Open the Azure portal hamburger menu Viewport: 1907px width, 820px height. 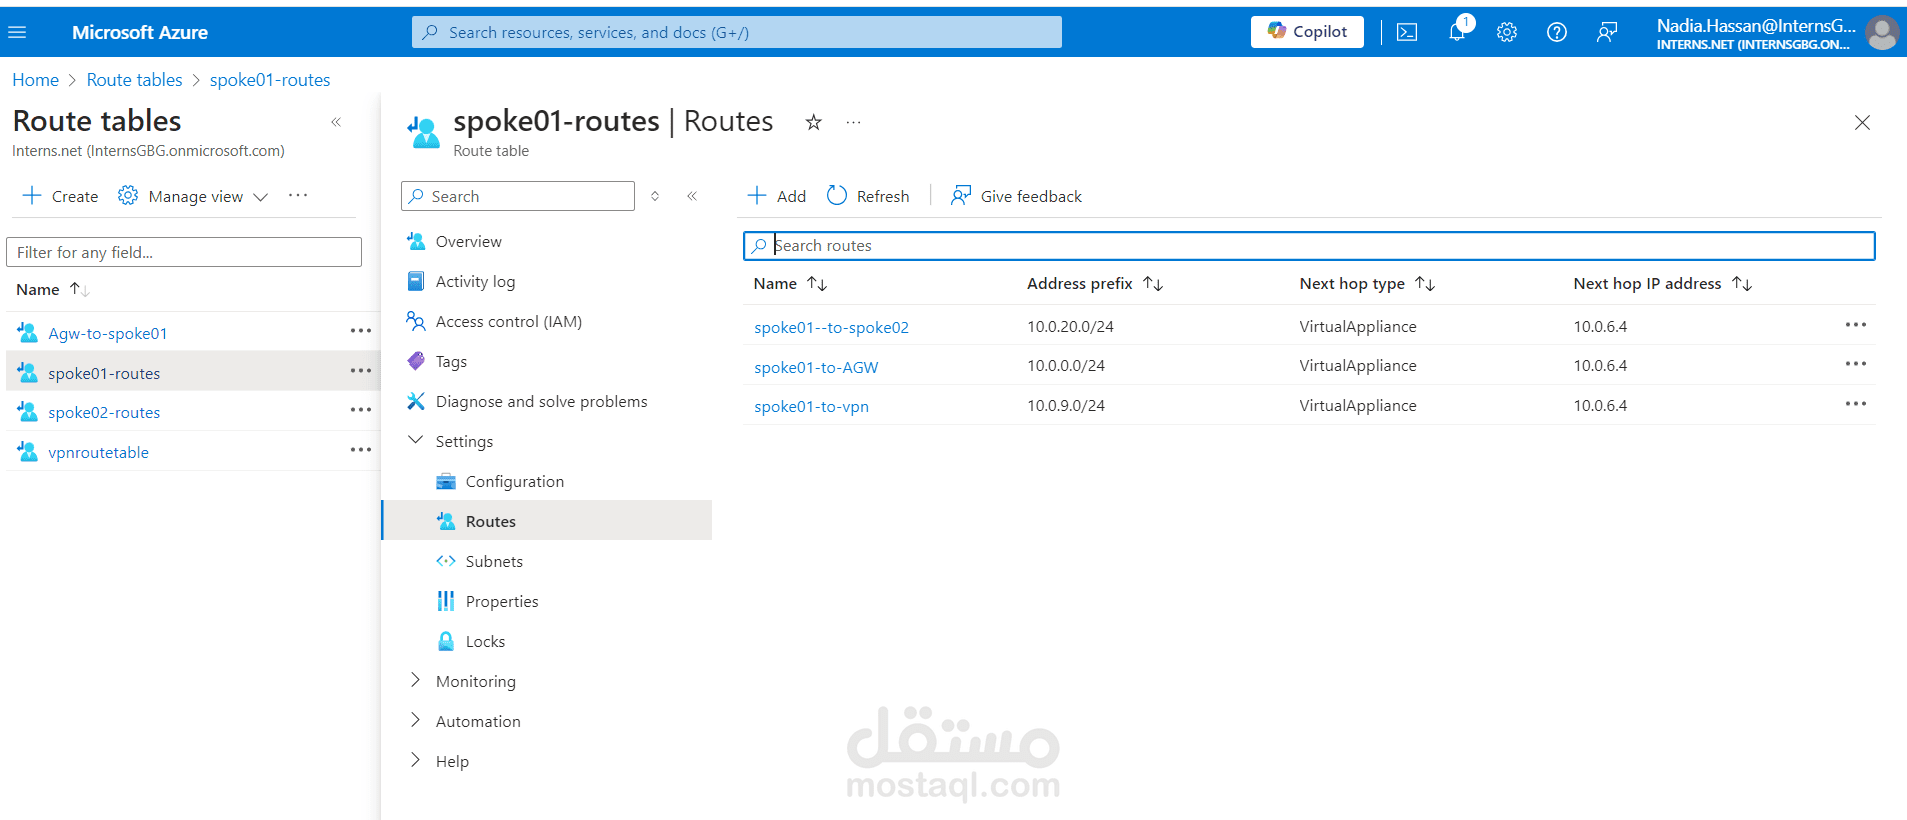click(x=17, y=32)
